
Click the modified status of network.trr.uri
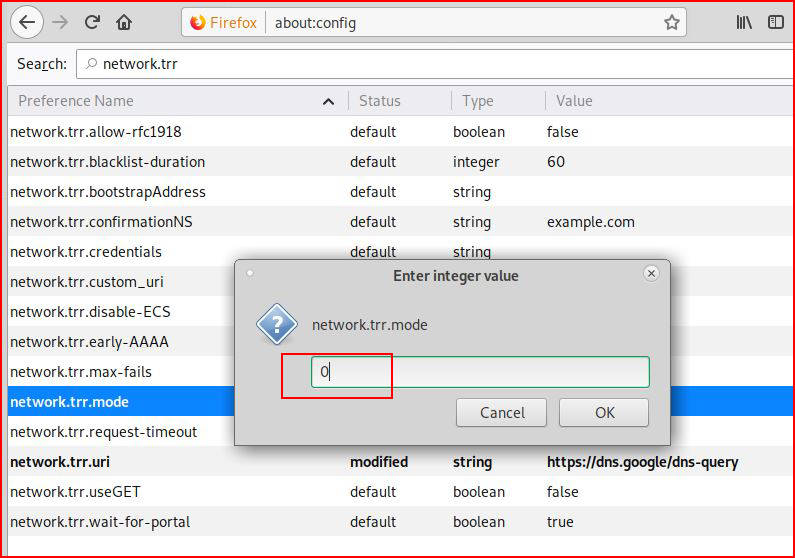[x=379, y=462]
